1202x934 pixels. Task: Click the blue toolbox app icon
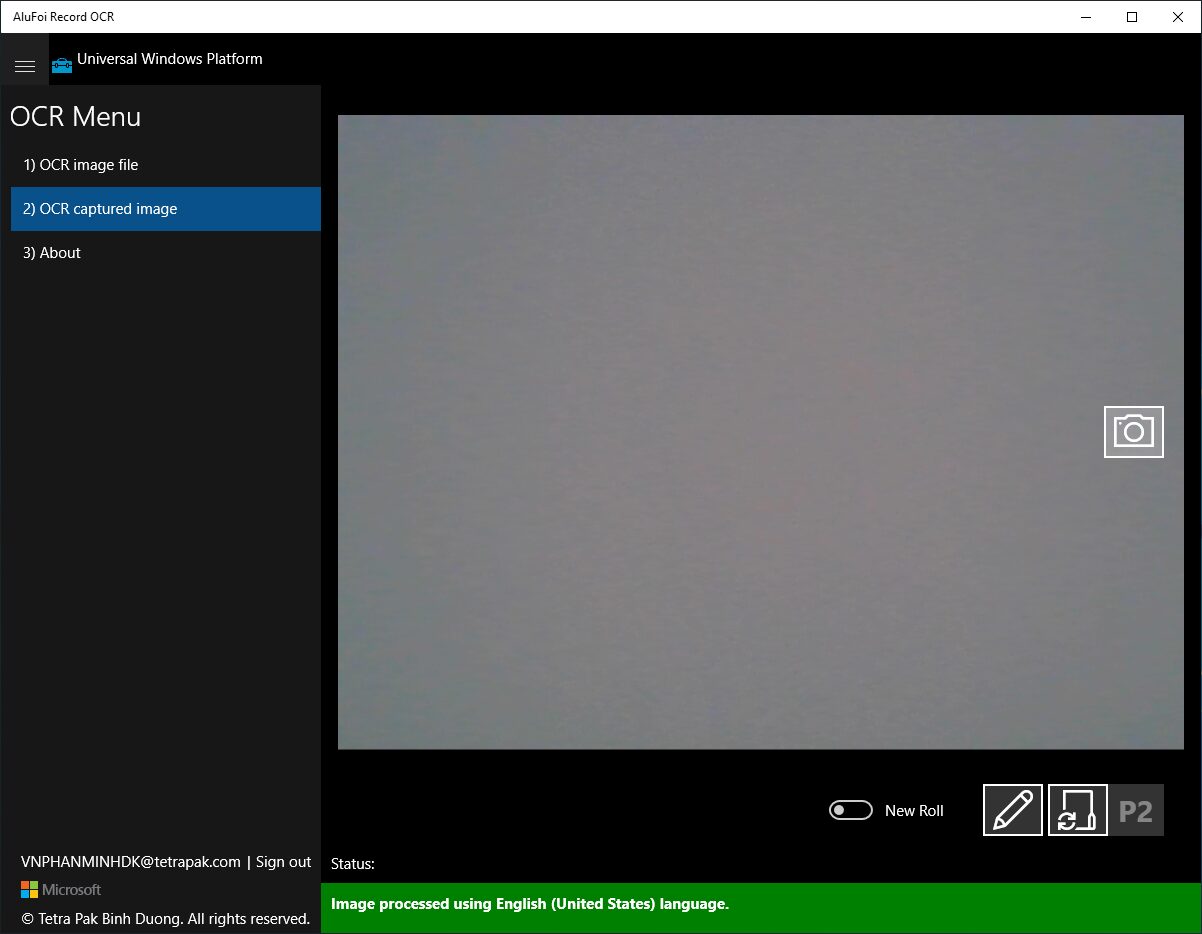pos(62,65)
